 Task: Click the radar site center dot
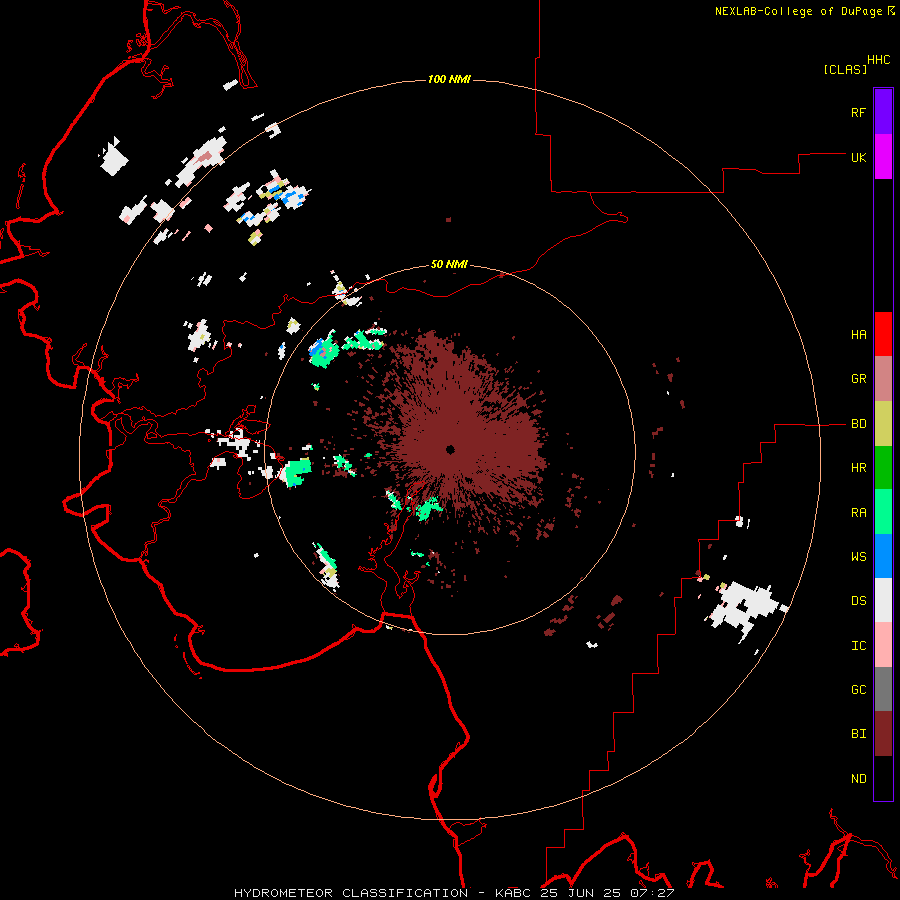coord(451,449)
